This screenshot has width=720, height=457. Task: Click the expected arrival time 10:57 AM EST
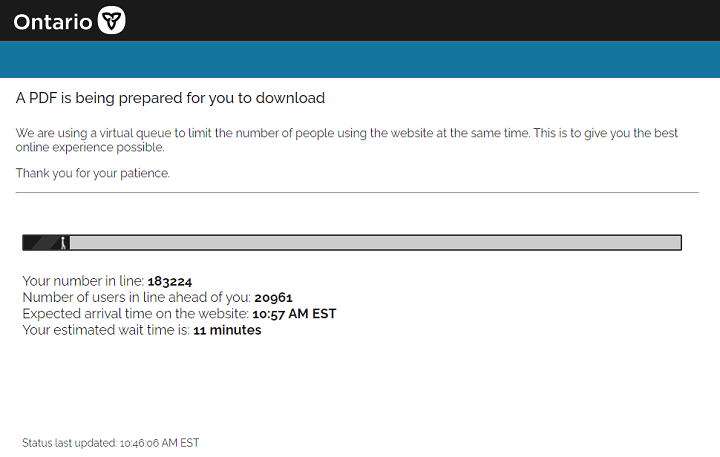(x=294, y=314)
